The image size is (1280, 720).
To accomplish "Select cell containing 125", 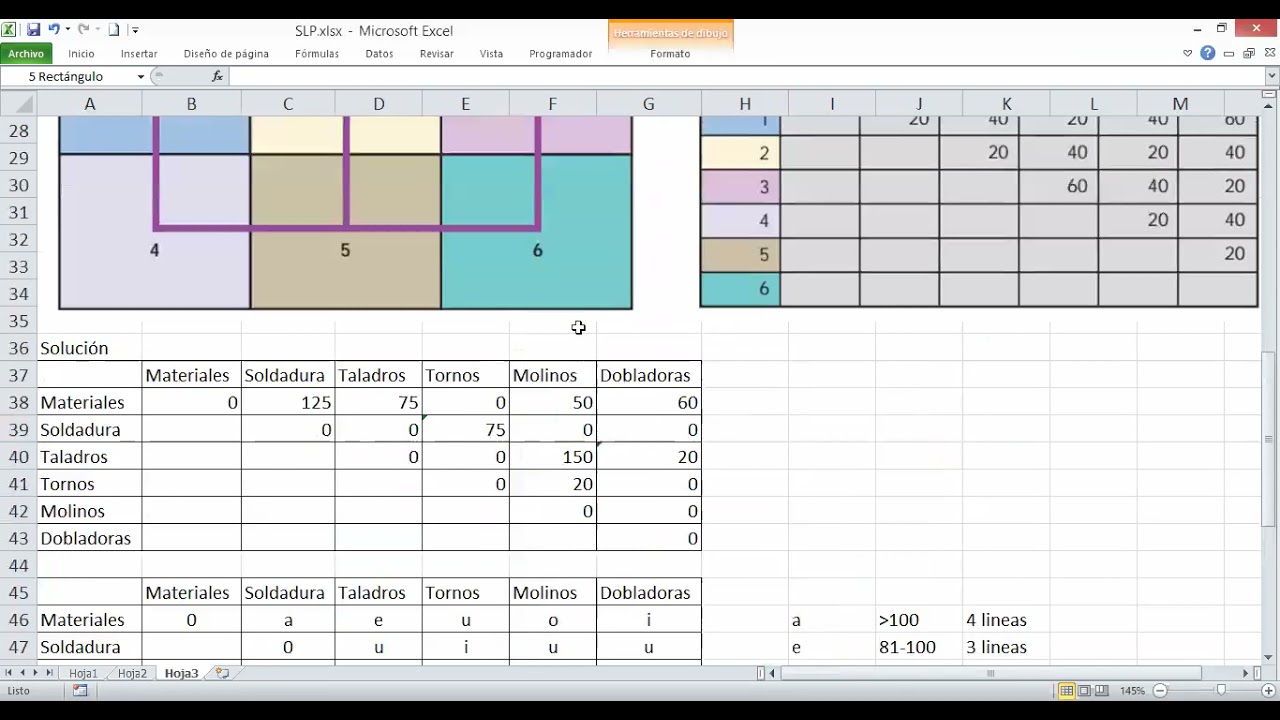I will (x=288, y=403).
